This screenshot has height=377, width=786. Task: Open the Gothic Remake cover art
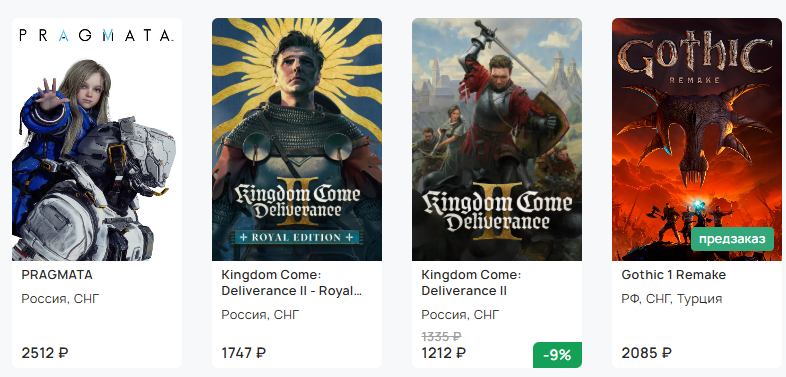(x=697, y=139)
